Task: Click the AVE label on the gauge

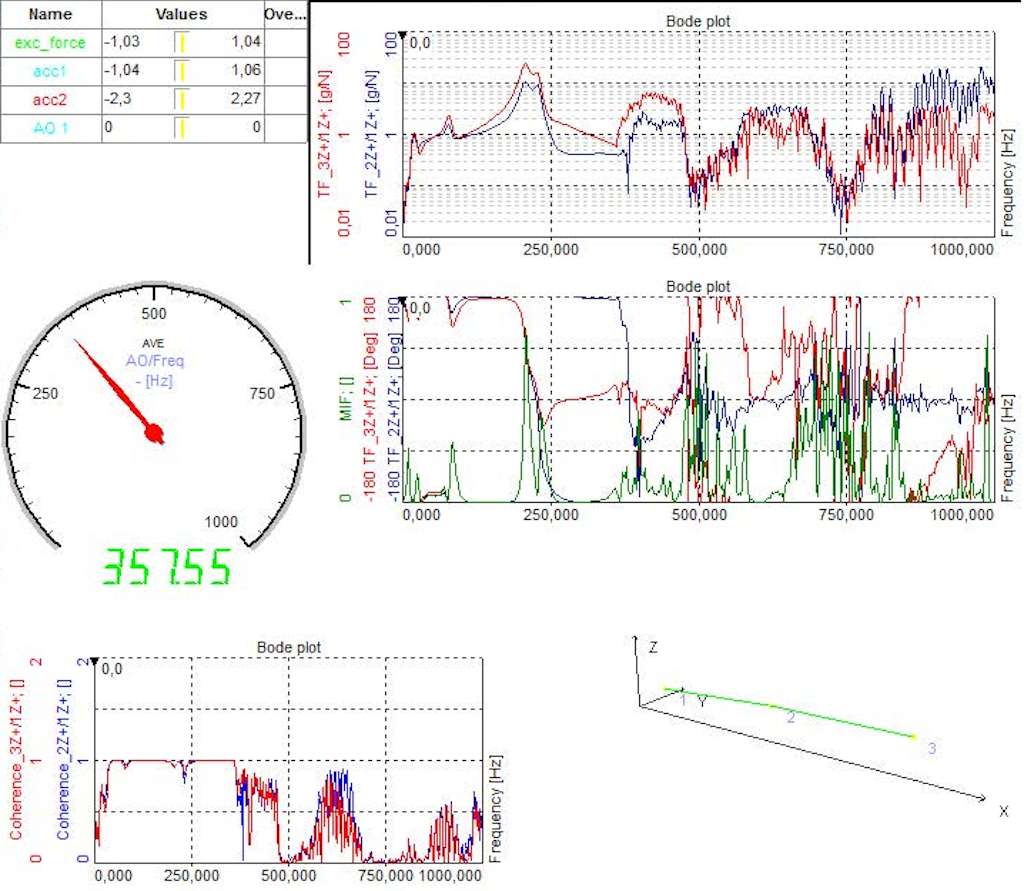Action: click(153, 343)
